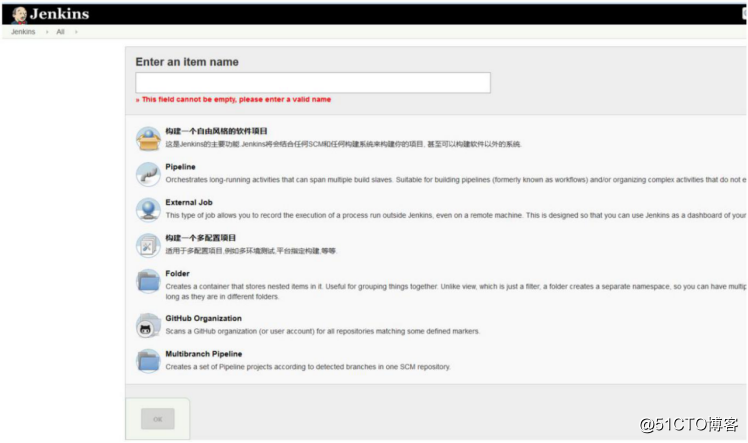Select the Multibranch Pipeline folder icon
The image size is (748, 443).
[x=148, y=361]
